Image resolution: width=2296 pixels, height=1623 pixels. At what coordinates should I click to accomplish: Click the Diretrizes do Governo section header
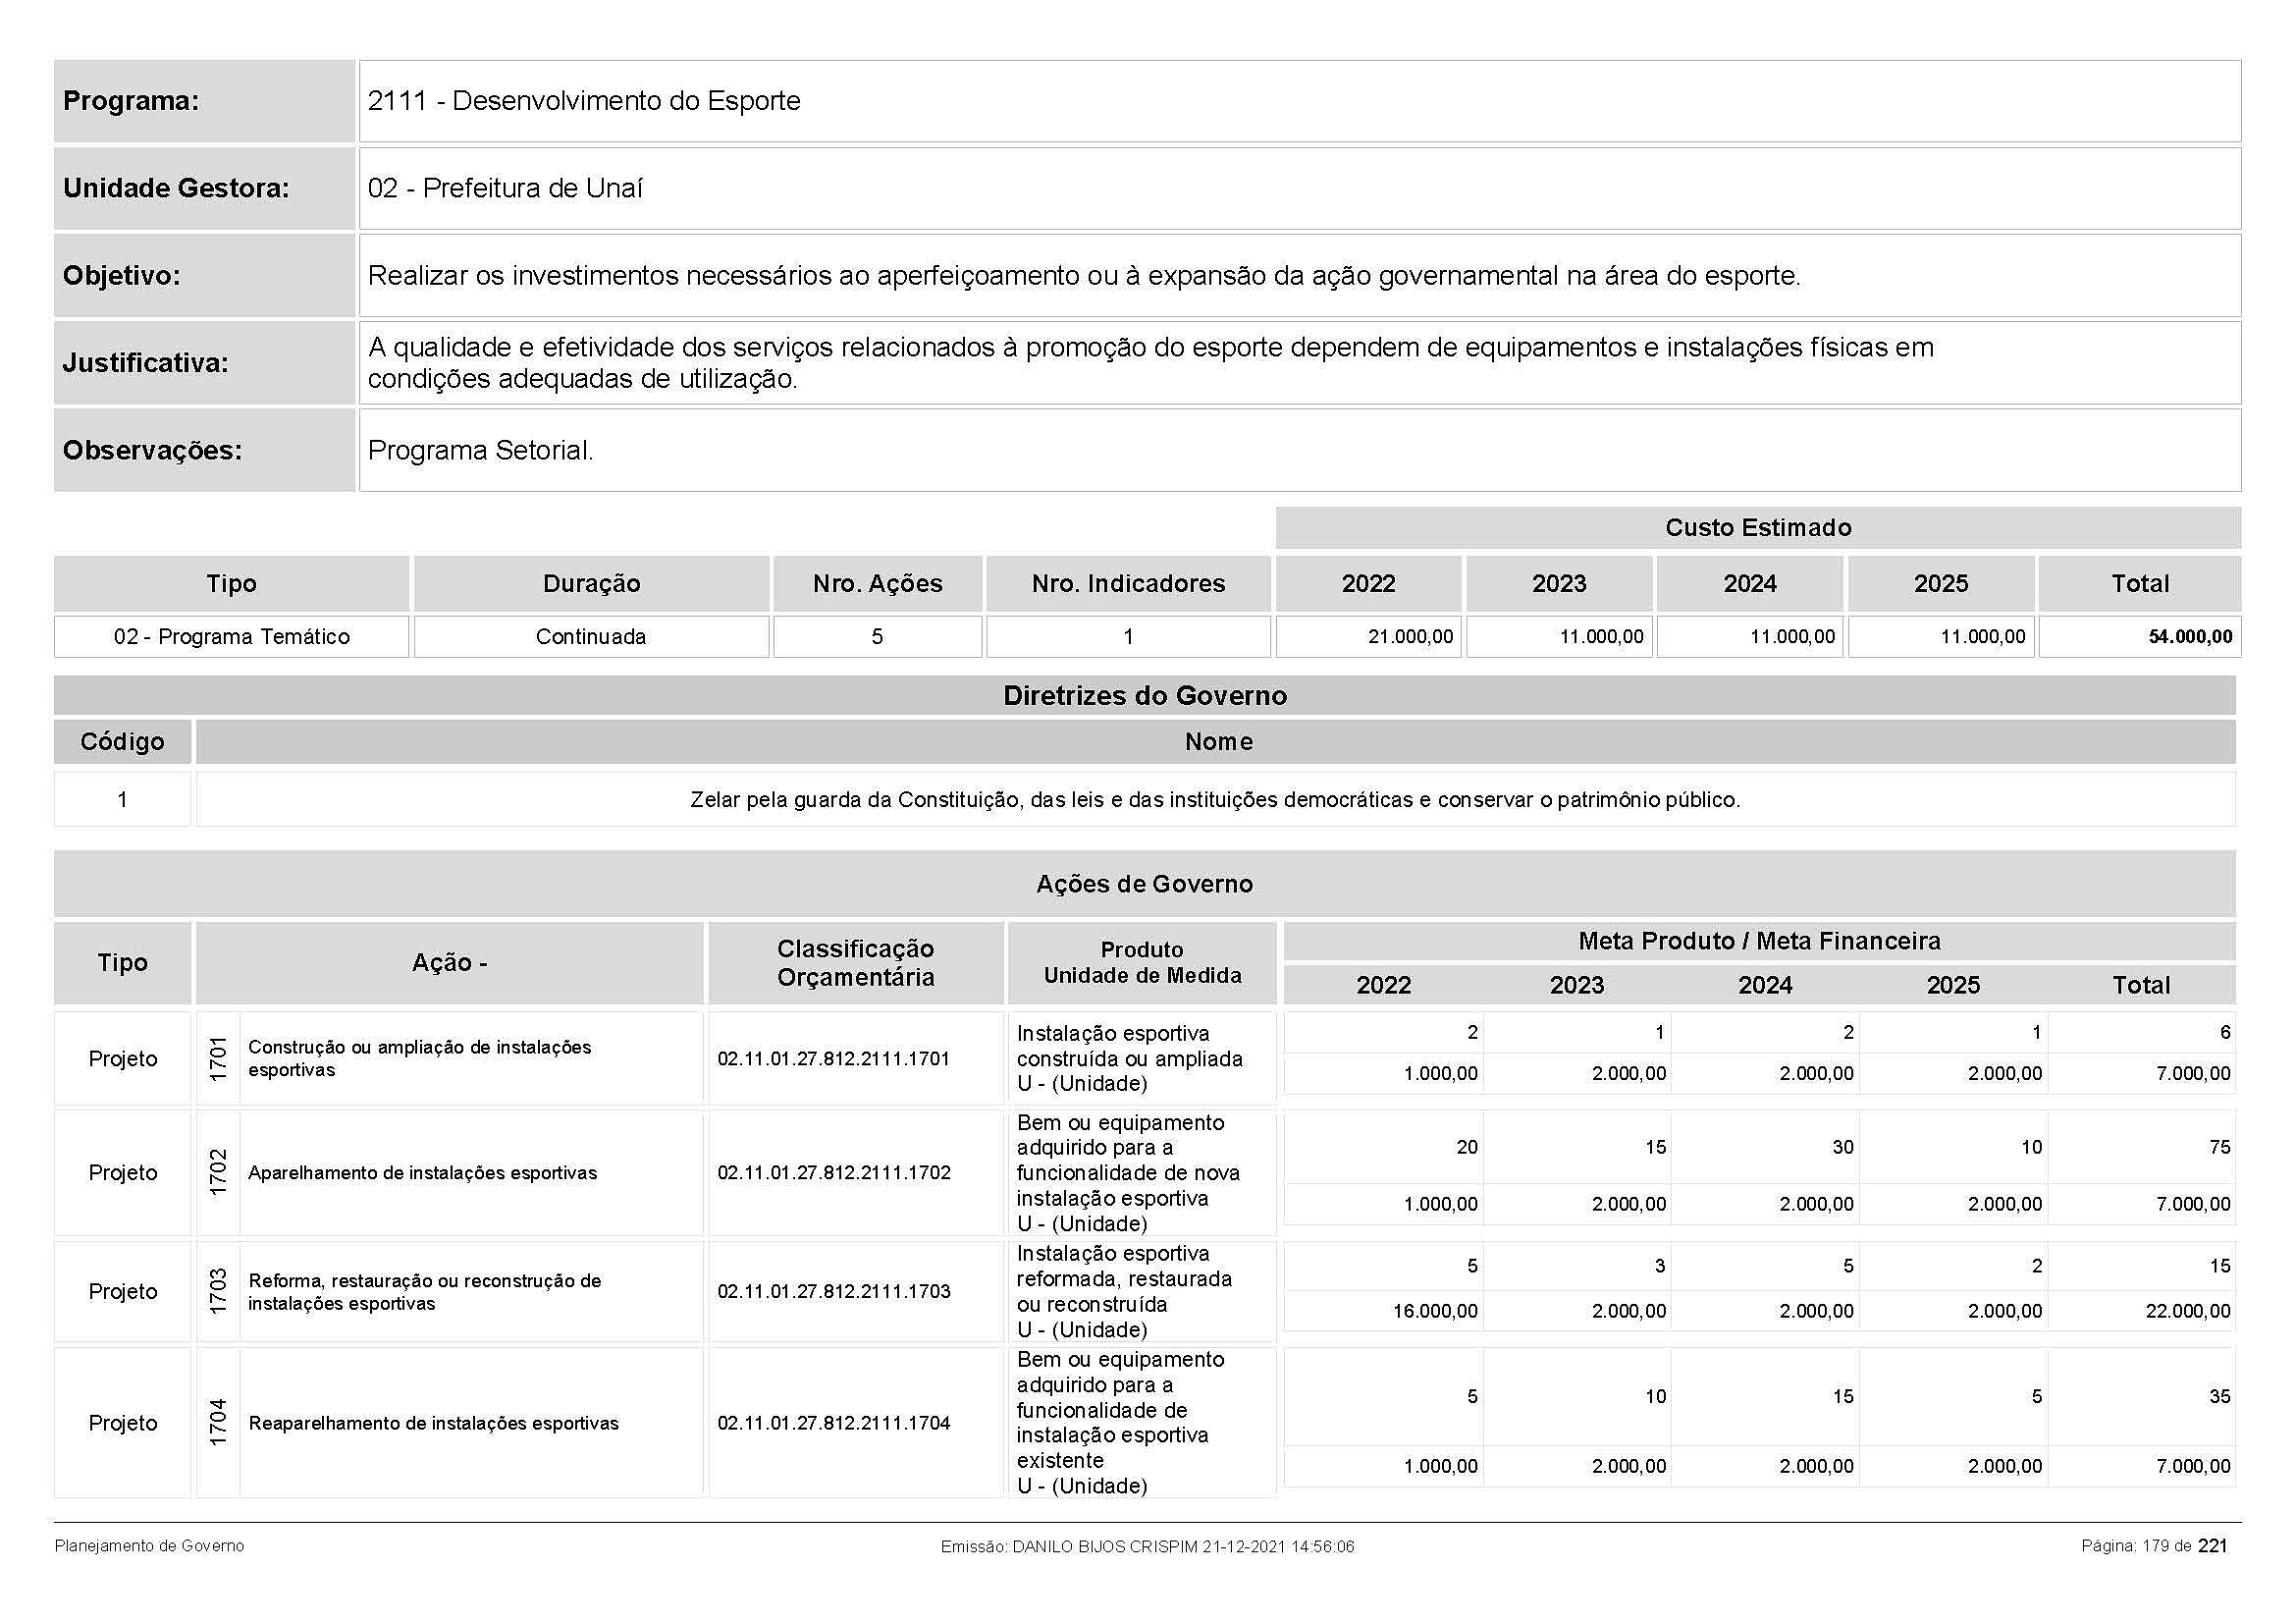tap(1144, 696)
